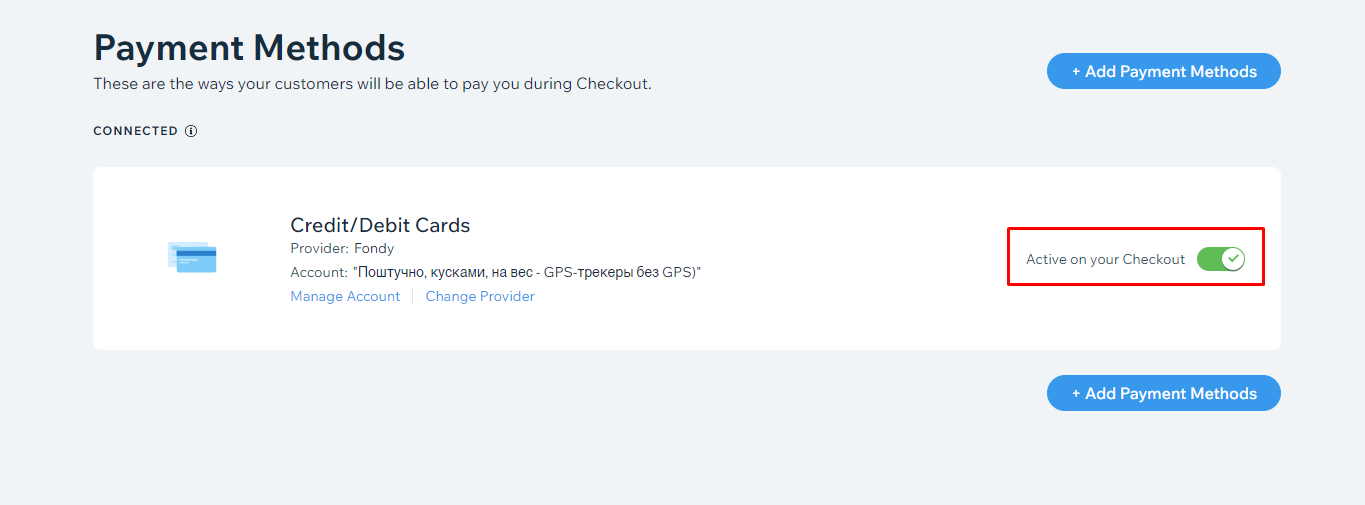Disable the Active on your Checkout toggle
Image resolution: width=1365 pixels, height=505 pixels.
point(1221,259)
